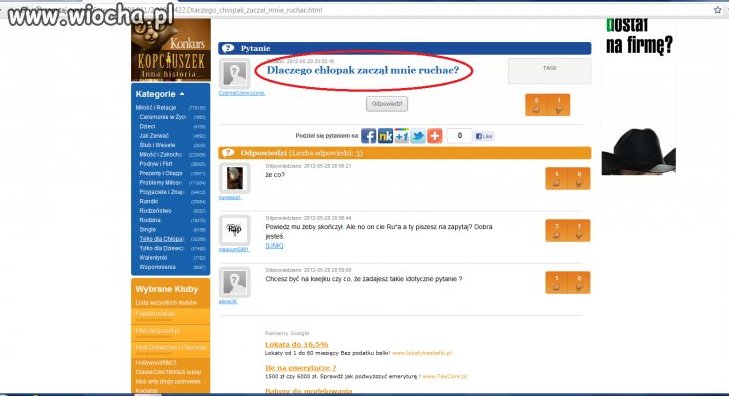
Task: Open the Balony do modelowania ad
Action: point(309,391)
